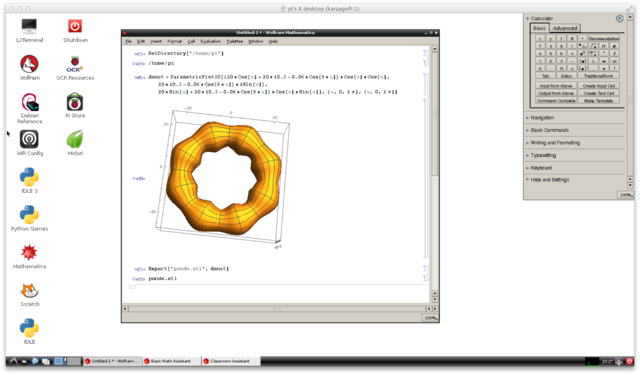Switch to Untitled-1 Wolfram taskbar button
640x375 pixels.
[112, 361]
